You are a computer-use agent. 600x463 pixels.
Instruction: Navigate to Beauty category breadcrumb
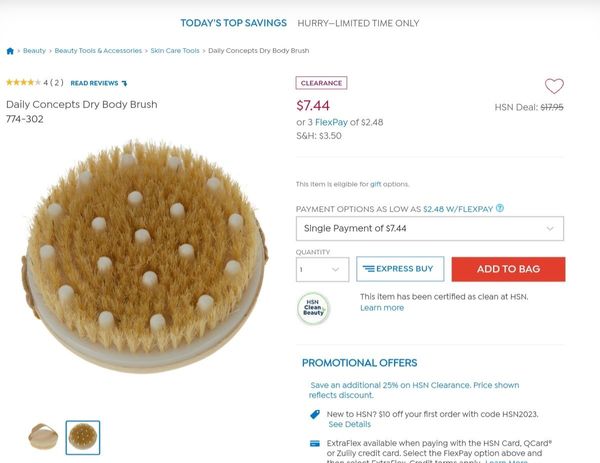pyautogui.click(x=34, y=50)
